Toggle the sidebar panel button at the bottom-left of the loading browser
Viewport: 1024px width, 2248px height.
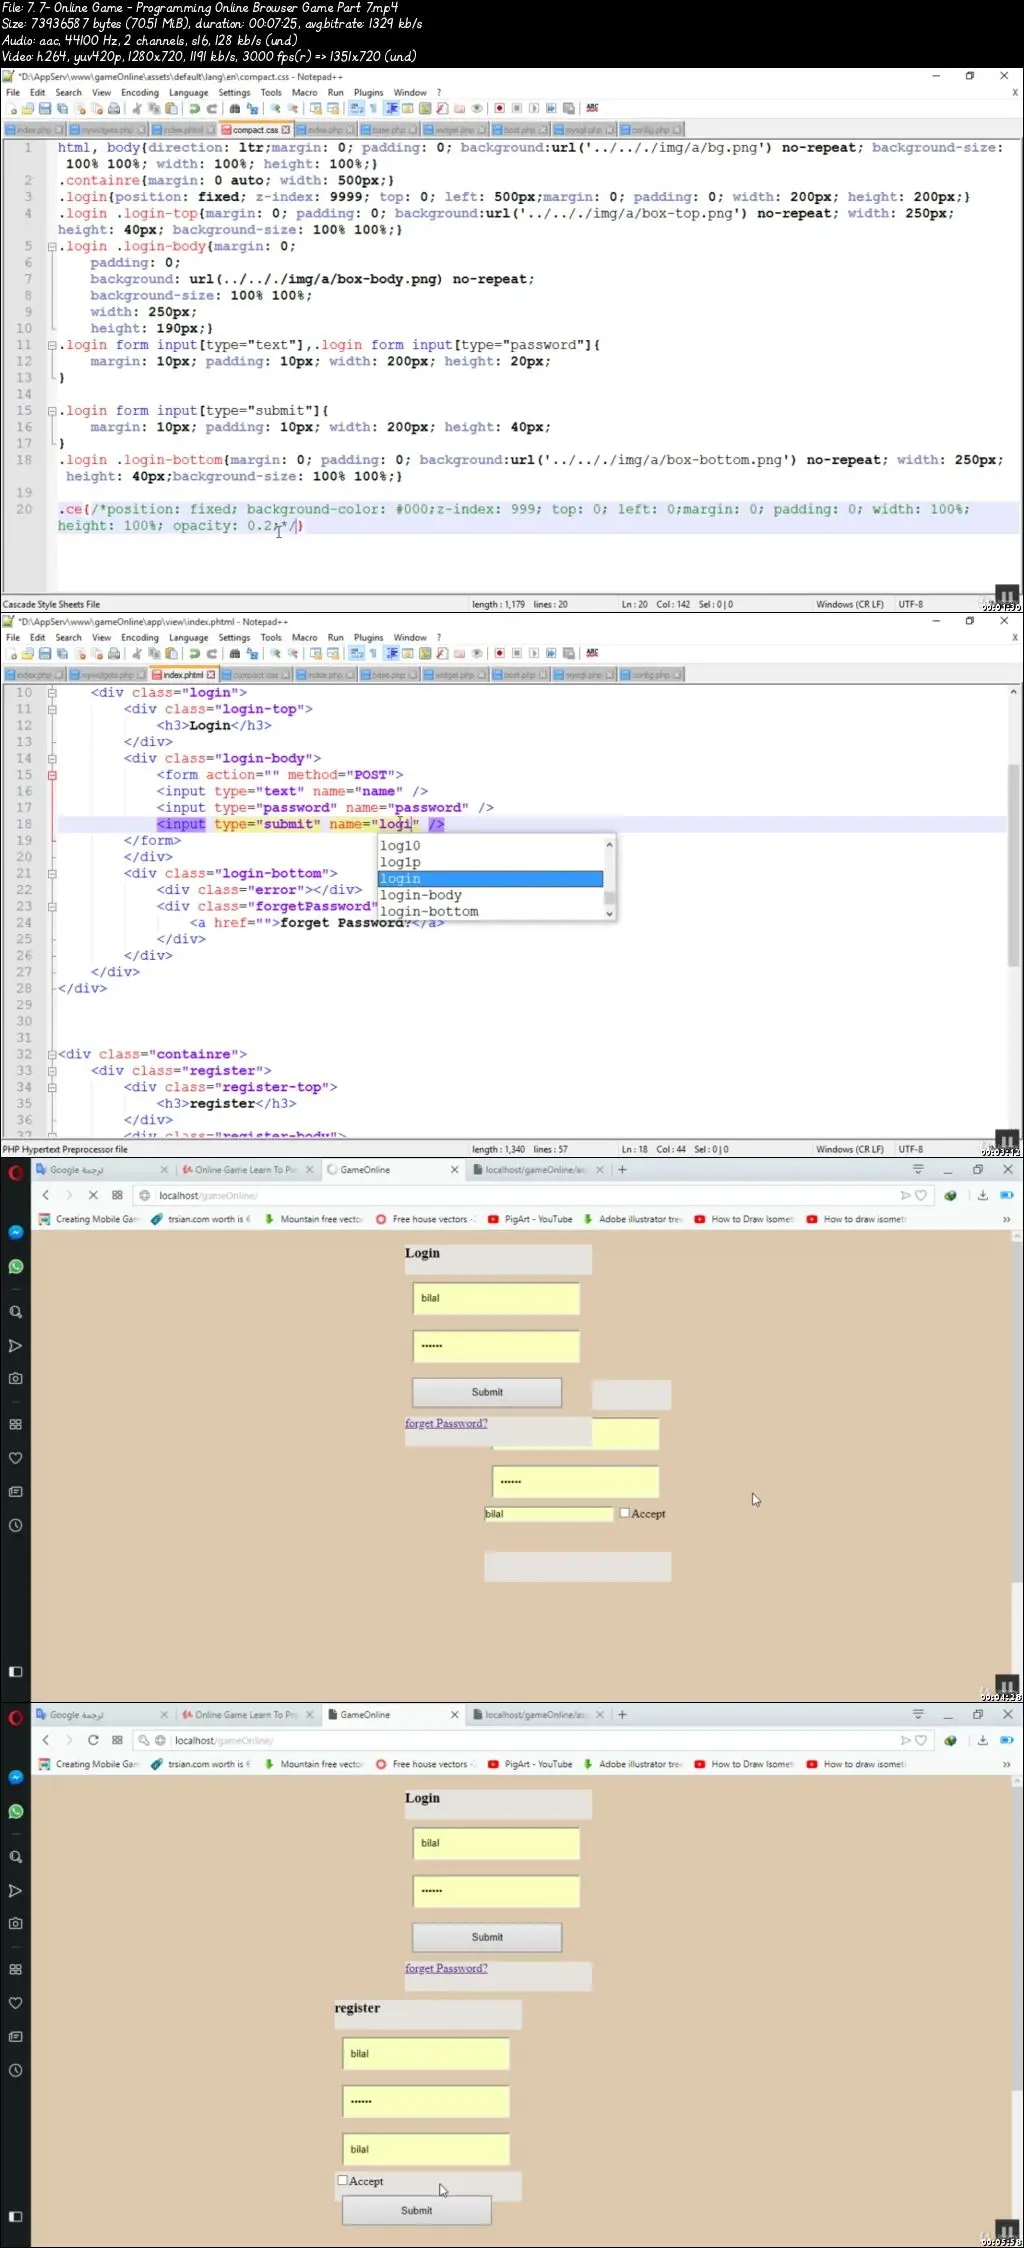click(x=15, y=1671)
